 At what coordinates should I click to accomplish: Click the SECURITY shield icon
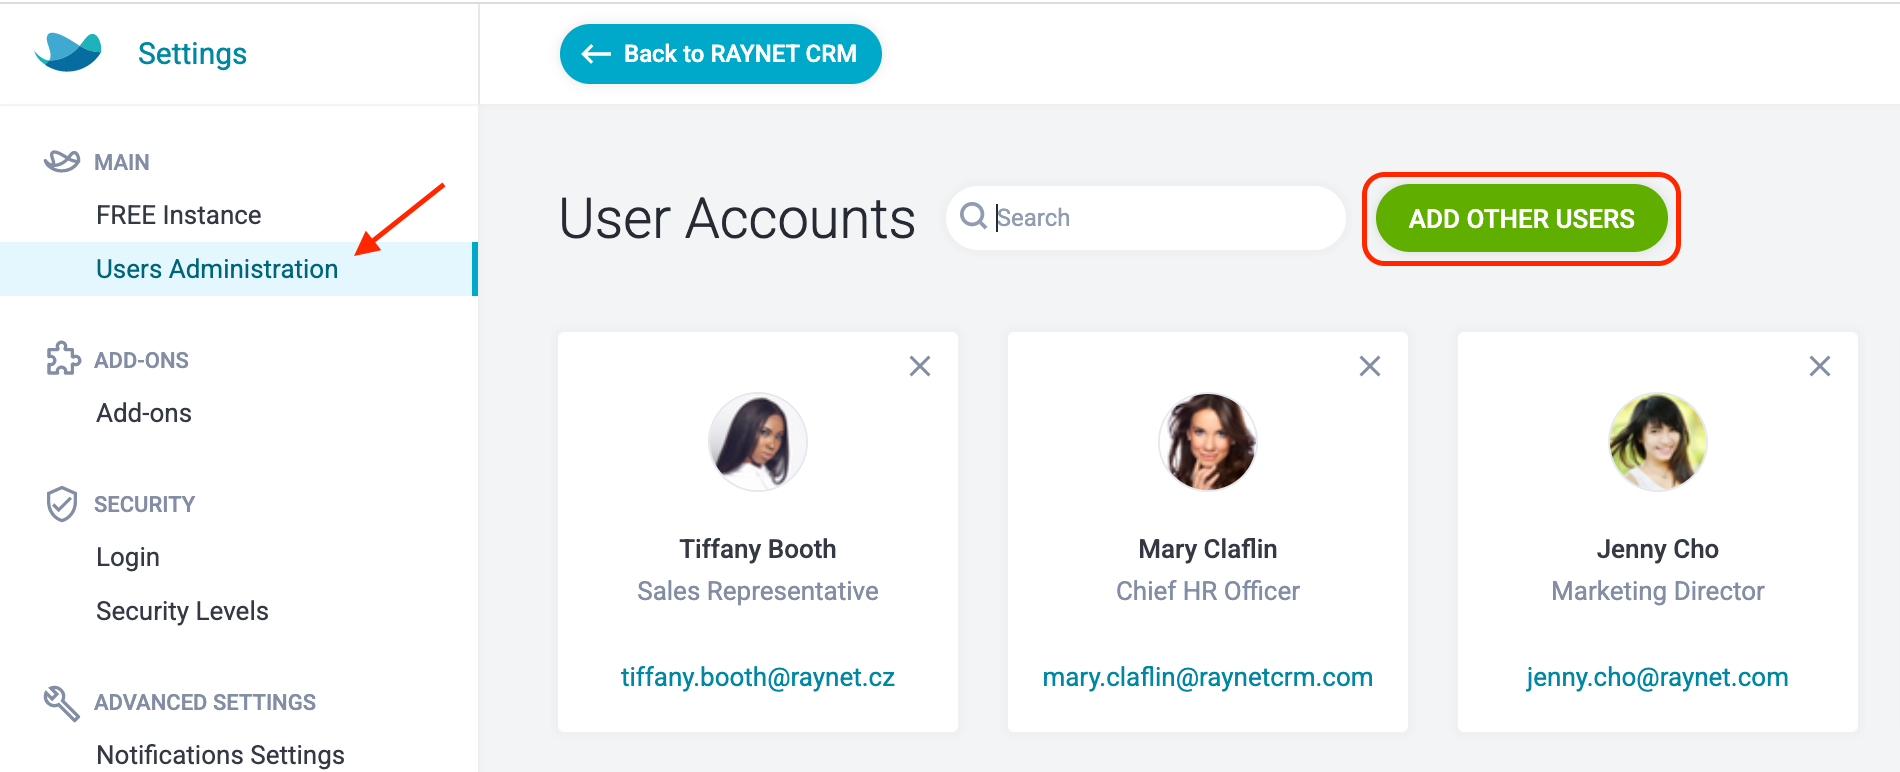(62, 504)
